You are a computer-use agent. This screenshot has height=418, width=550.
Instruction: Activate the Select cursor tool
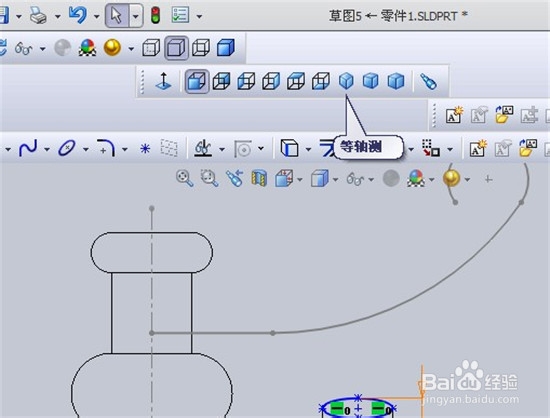(116, 15)
